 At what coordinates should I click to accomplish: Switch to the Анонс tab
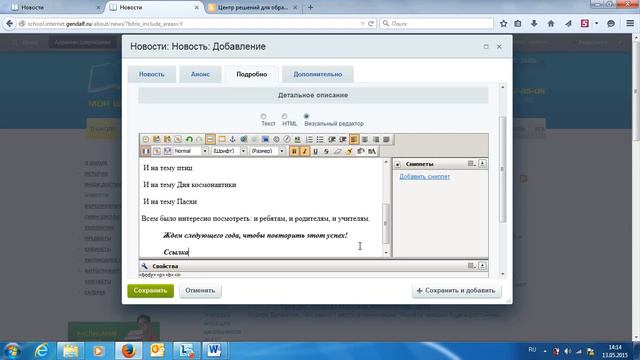tap(200, 74)
